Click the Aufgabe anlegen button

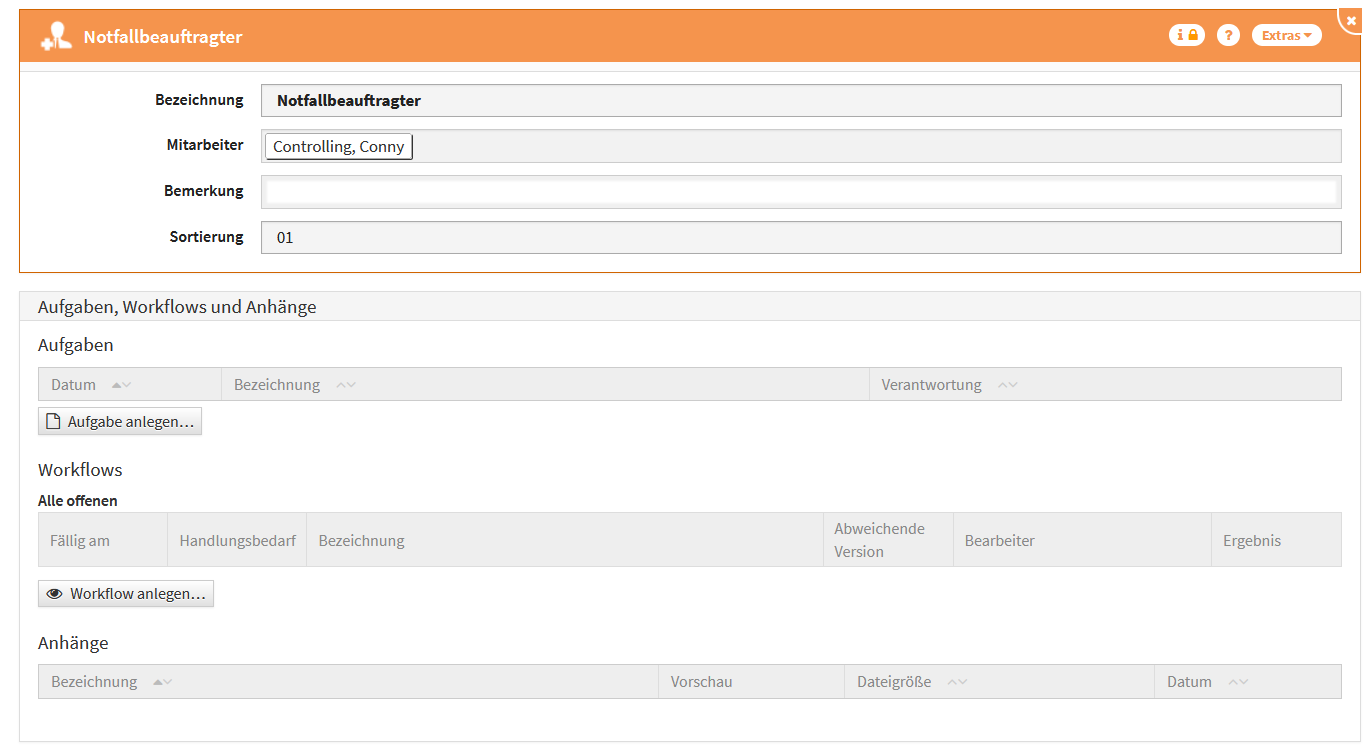point(120,422)
